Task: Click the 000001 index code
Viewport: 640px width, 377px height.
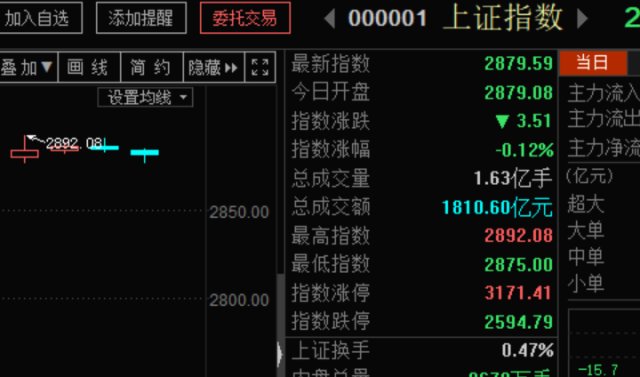Action: [387, 19]
